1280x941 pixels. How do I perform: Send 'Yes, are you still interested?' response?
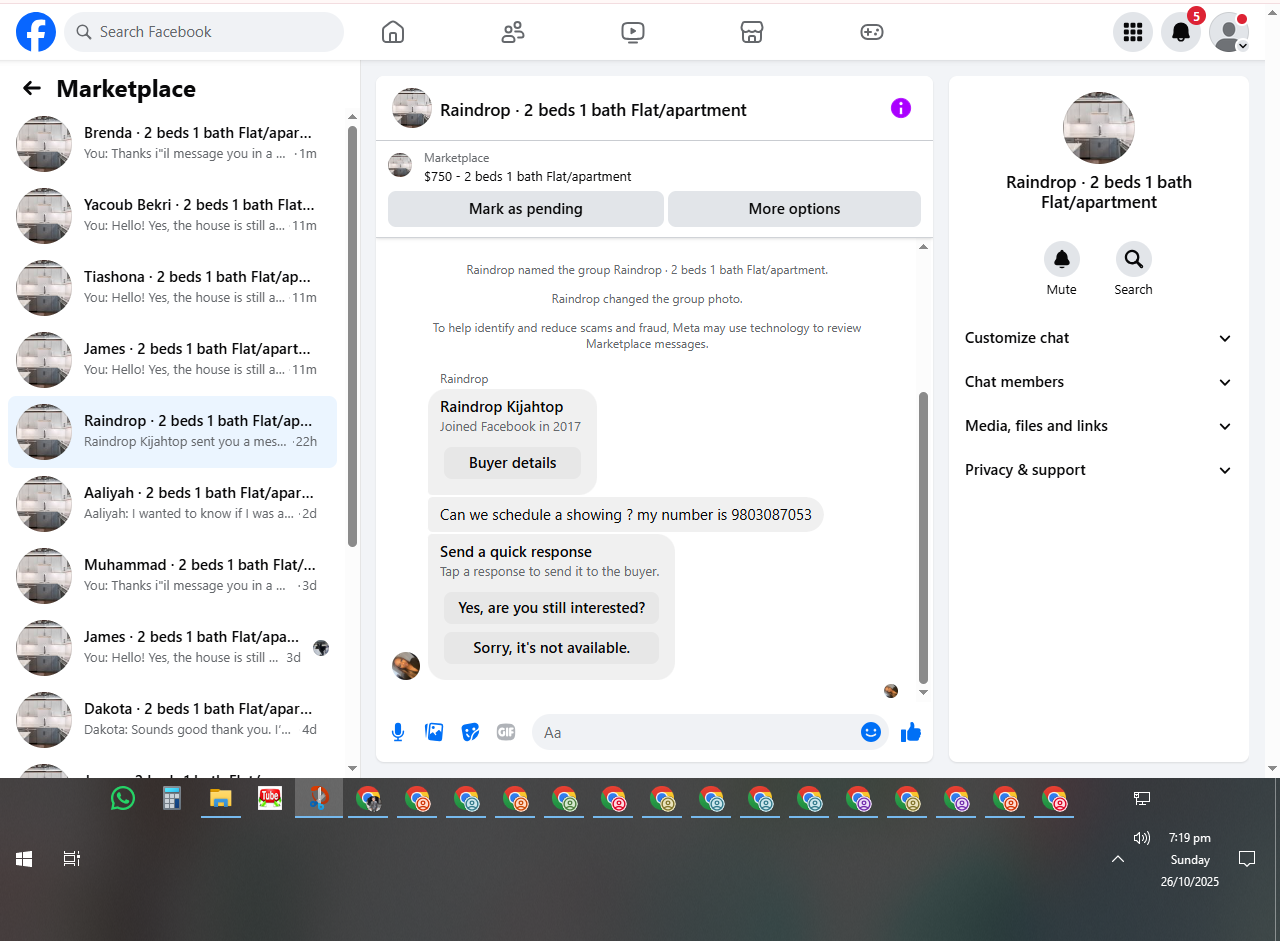pyautogui.click(x=551, y=608)
